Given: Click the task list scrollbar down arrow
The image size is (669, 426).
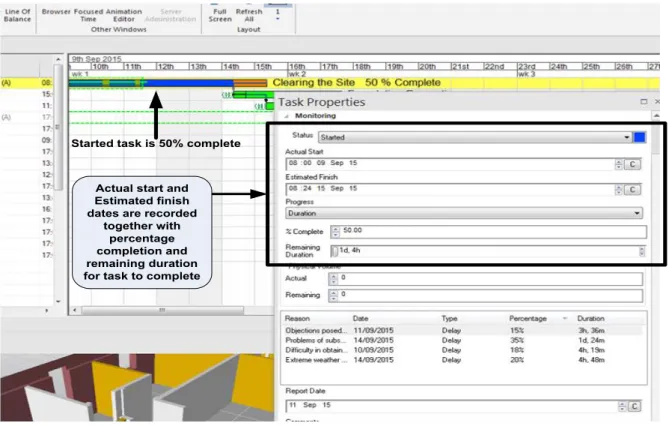Looking at the screenshot, I should pyautogui.click(x=58, y=301).
